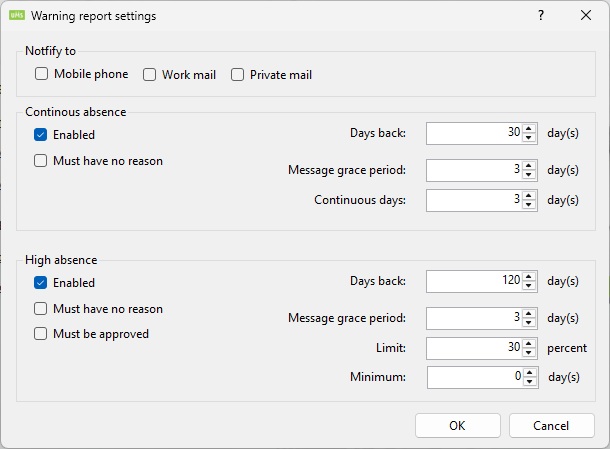Increase Continuous absence Days back value
610x449 pixels.
[530, 128]
